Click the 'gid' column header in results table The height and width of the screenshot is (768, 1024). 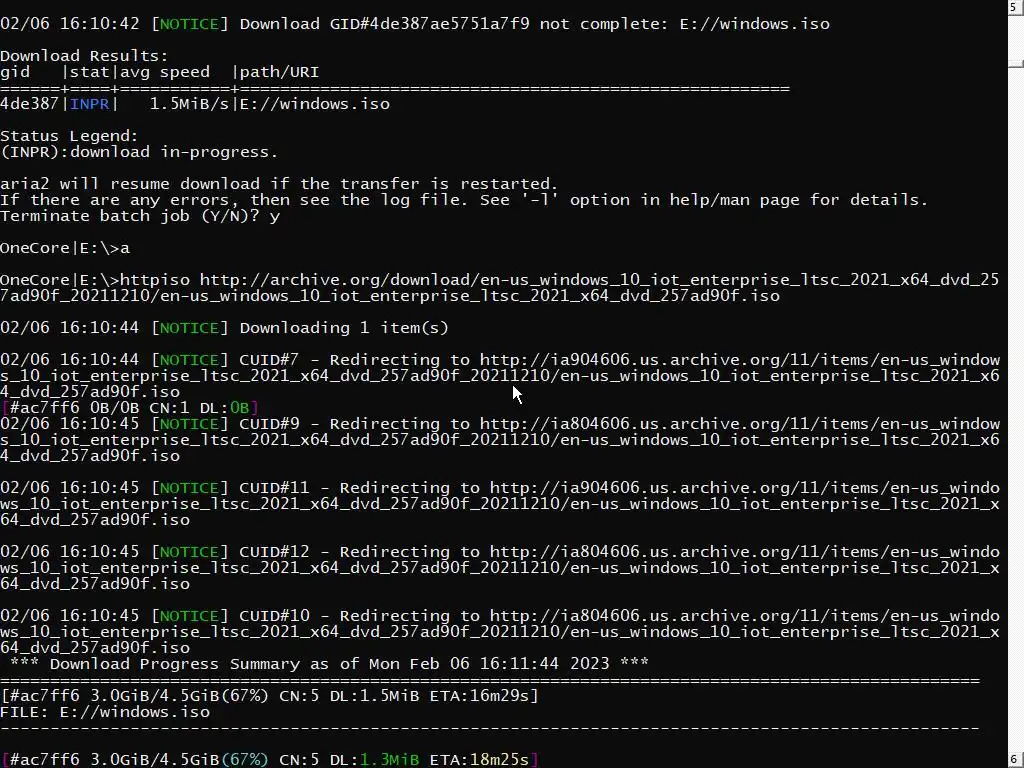click(15, 72)
